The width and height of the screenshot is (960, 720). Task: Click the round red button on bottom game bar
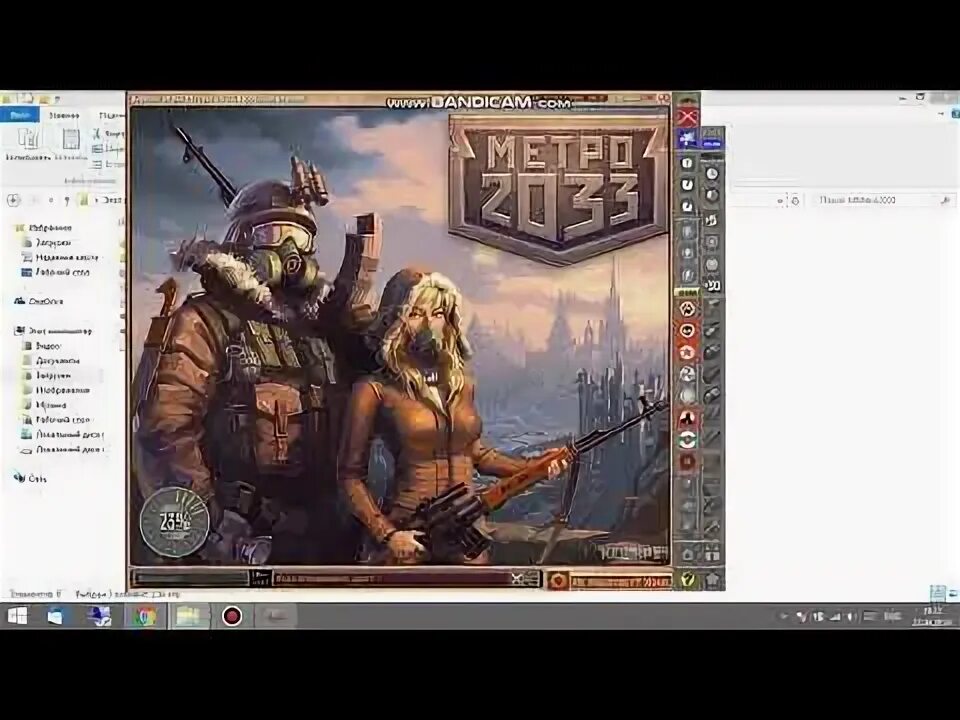click(x=558, y=580)
